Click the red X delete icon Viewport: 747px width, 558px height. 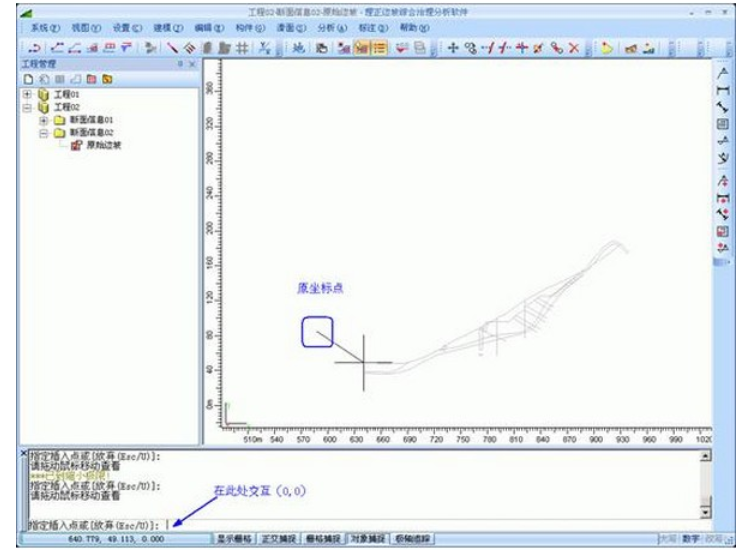pyautogui.click(x=574, y=48)
